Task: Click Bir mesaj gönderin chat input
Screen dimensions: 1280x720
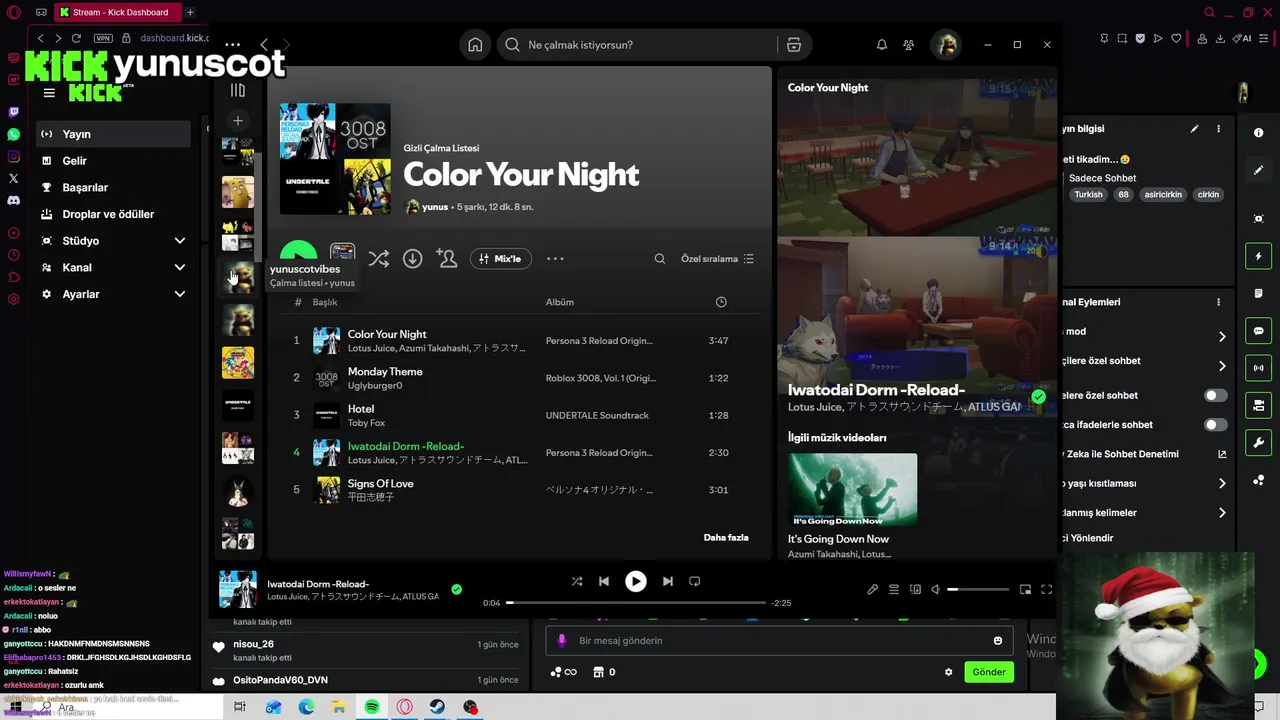Action: click(x=780, y=641)
